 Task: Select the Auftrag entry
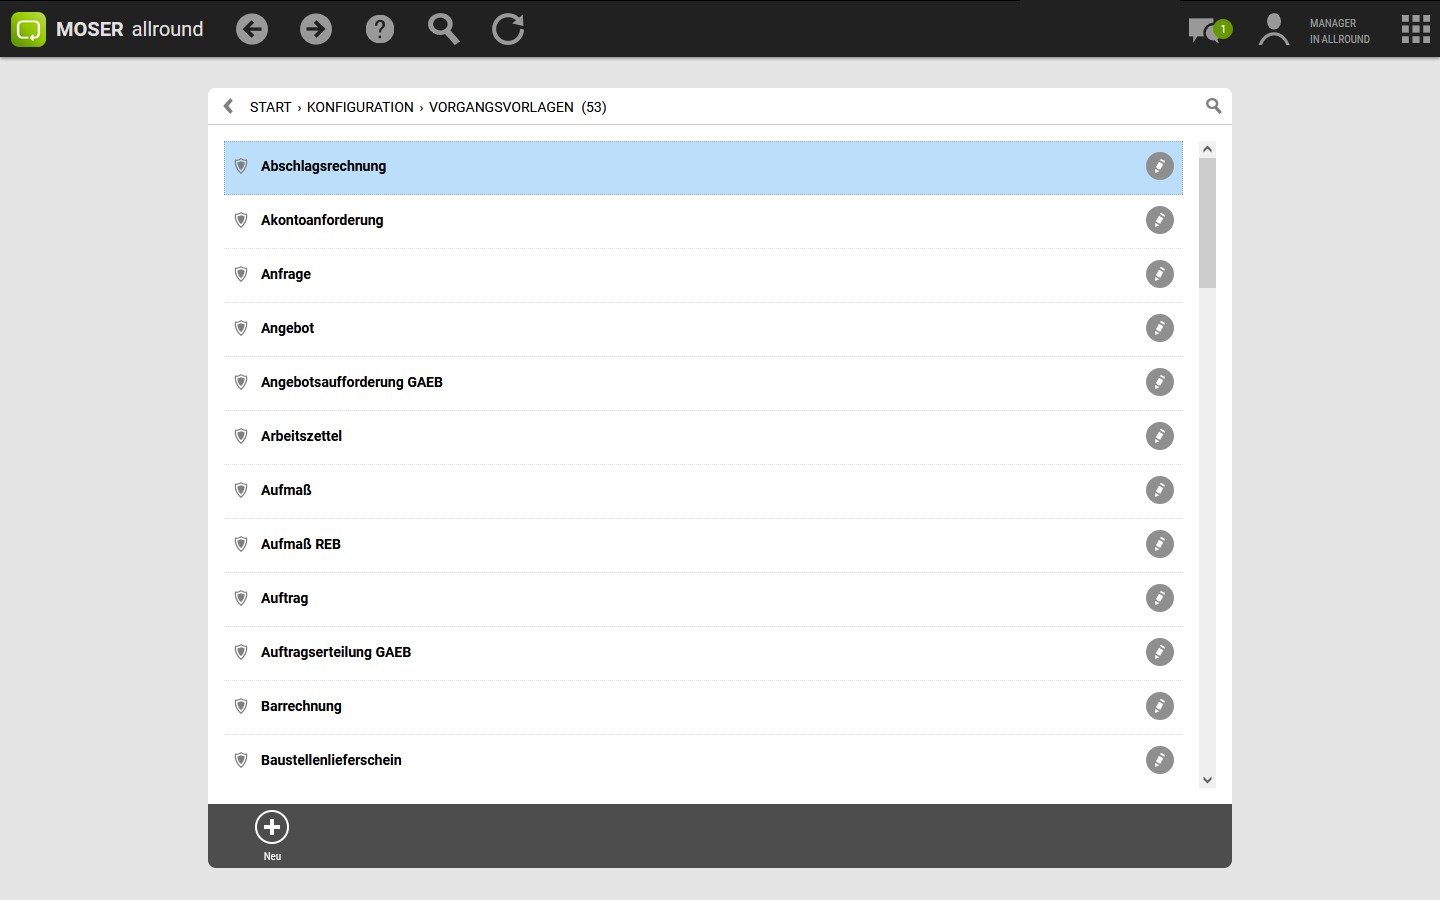[703, 599]
